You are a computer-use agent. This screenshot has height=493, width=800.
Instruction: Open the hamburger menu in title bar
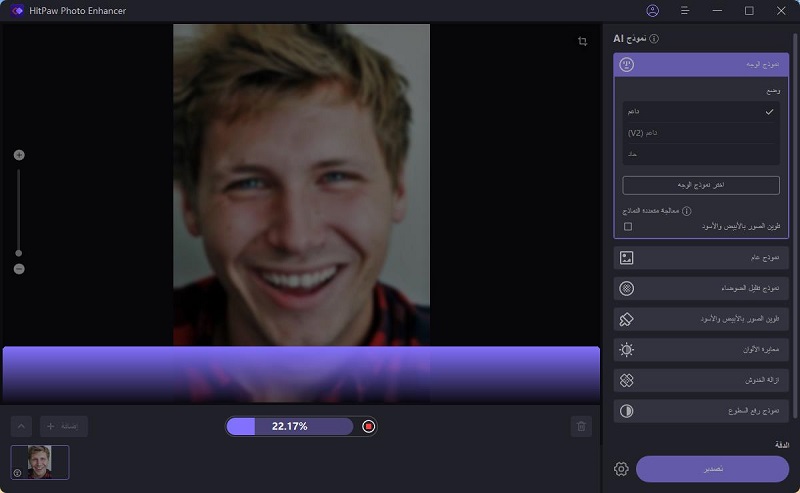pos(685,11)
